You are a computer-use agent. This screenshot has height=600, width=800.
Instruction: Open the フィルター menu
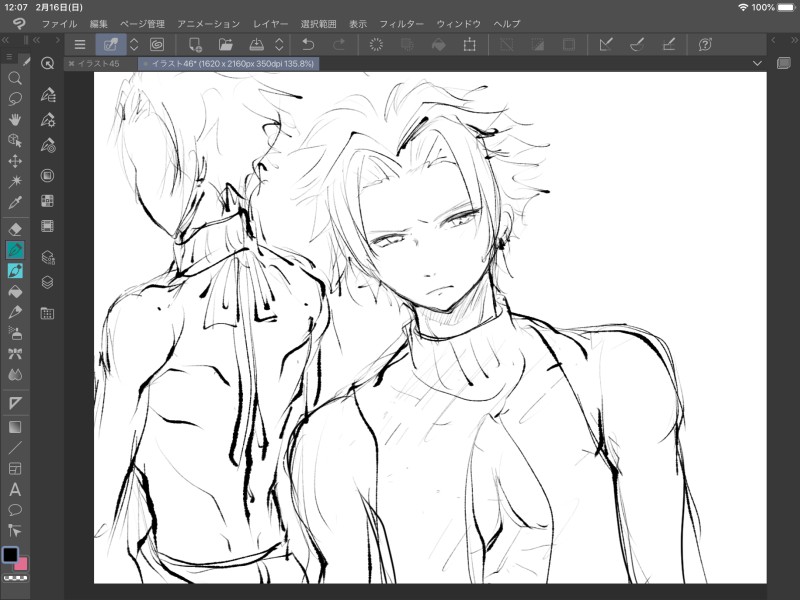[x=402, y=23]
